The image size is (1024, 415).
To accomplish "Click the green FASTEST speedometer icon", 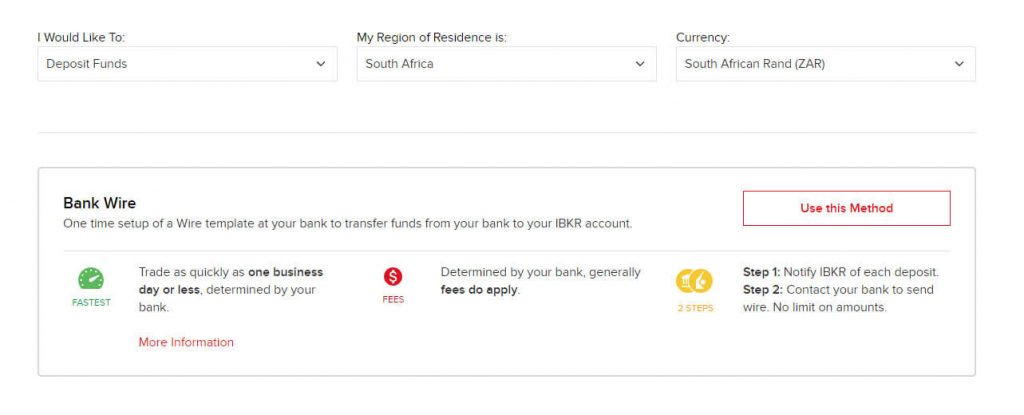I will click(x=91, y=279).
